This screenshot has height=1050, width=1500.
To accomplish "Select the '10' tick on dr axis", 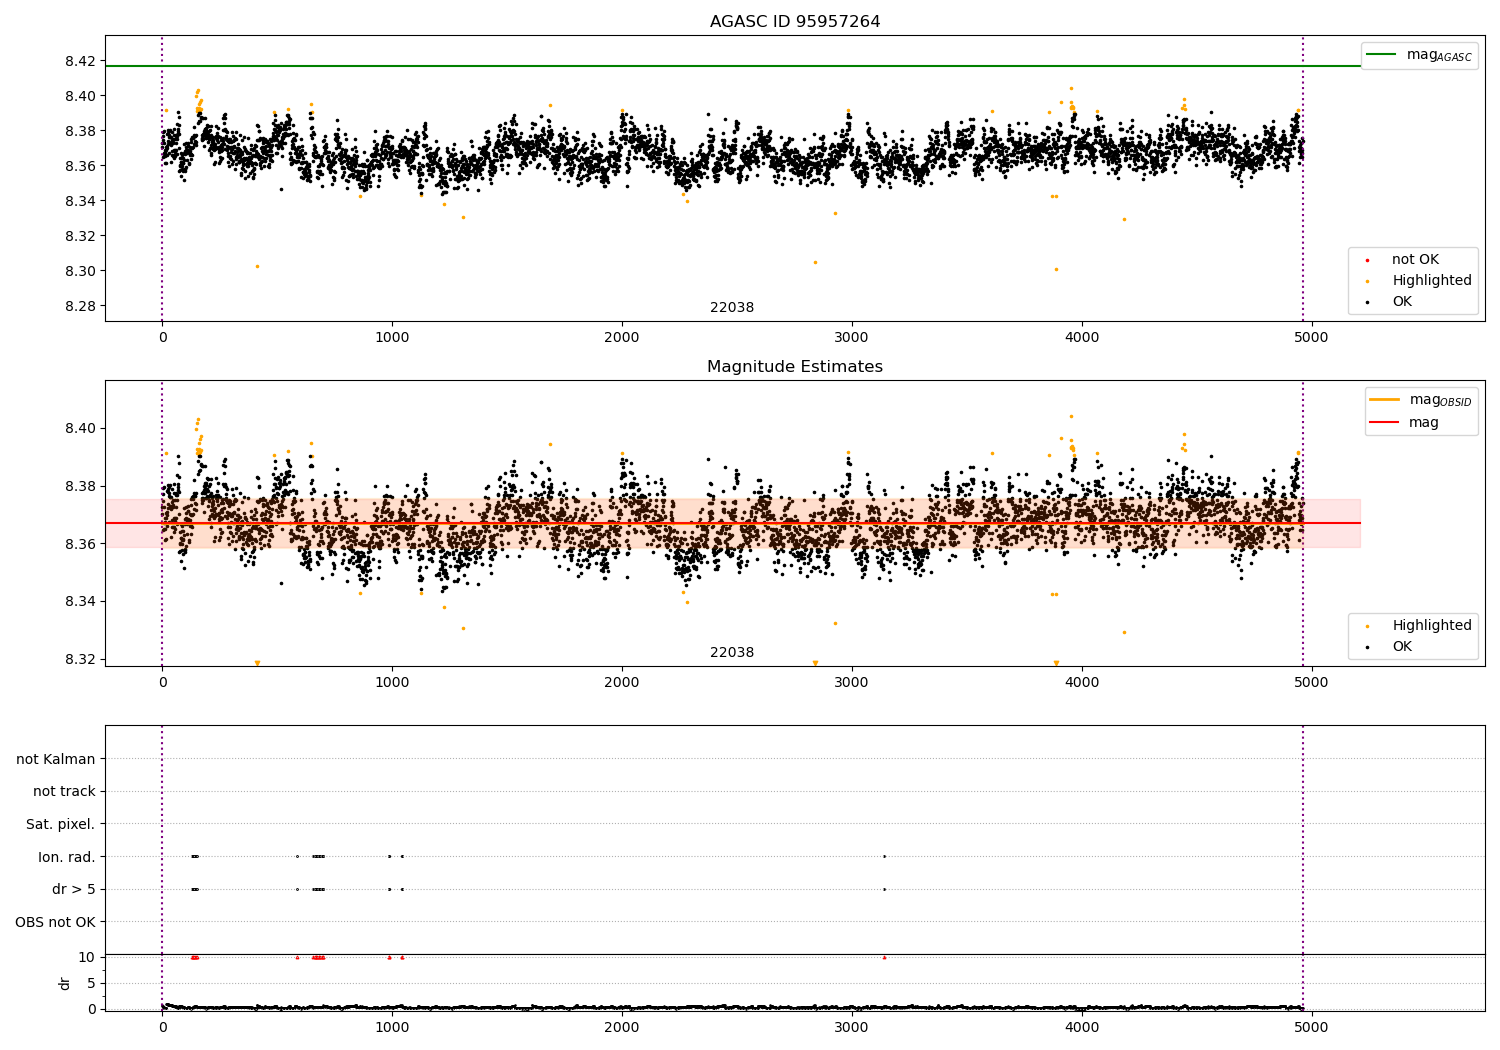I will click(x=87, y=957).
